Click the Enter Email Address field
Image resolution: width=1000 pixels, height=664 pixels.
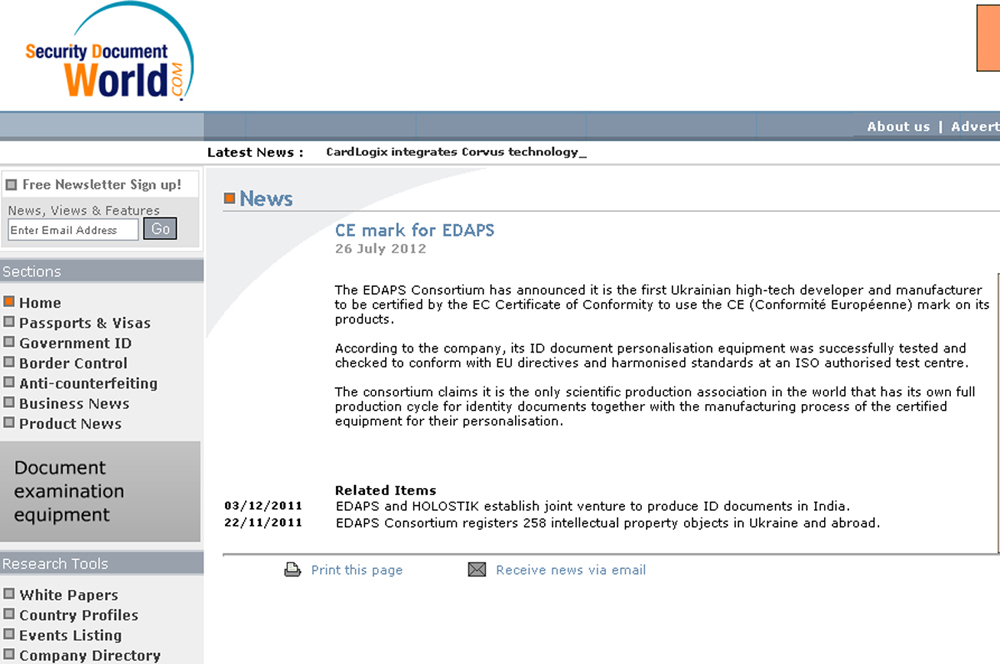(73, 230)
